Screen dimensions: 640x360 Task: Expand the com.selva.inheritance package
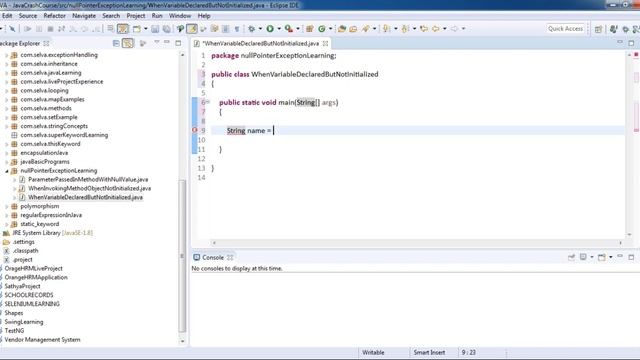(x=6, y=64)
